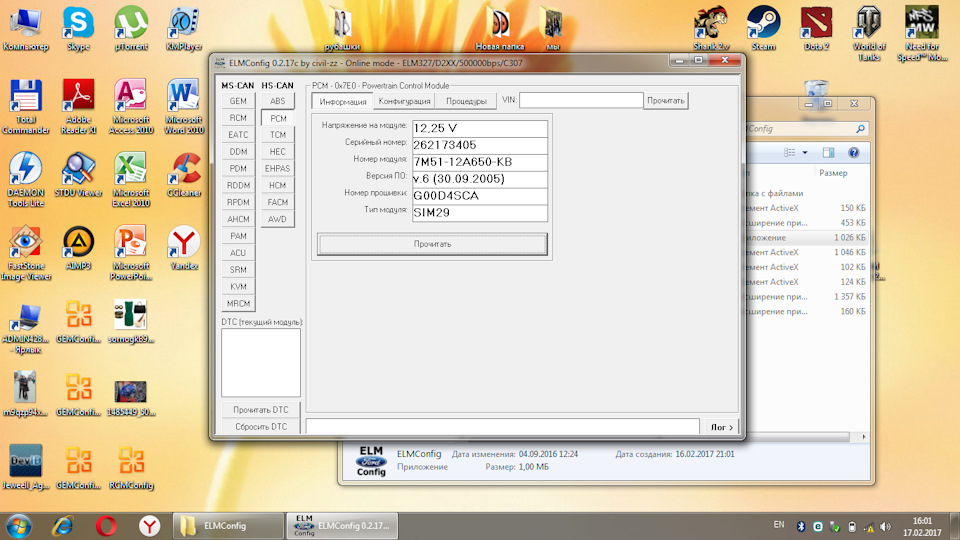Open µTorrent desktop icon
The height and width of the screenshot is (540, 960).
(x=131, y=29)
